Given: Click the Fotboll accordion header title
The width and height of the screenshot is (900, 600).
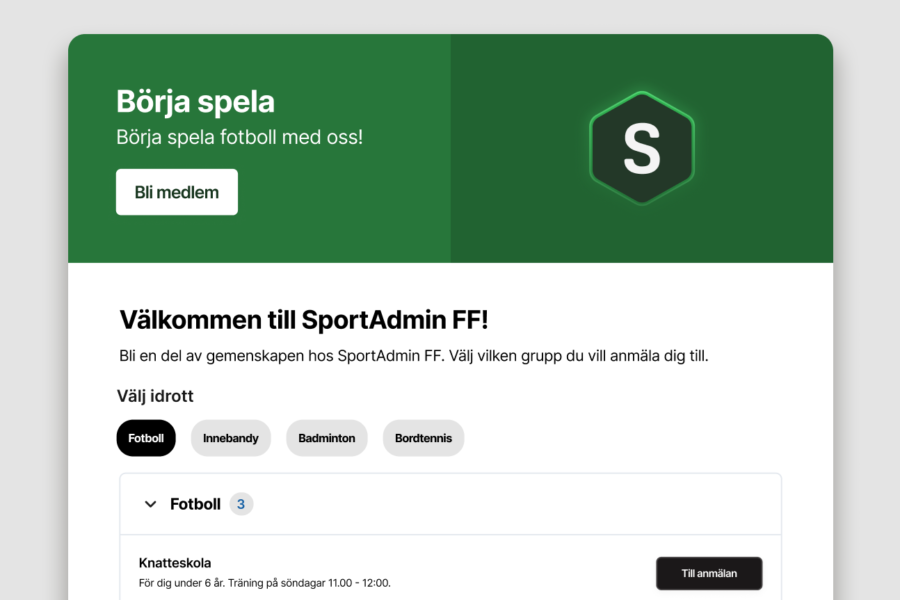Looking at the screenshot, I should [195, 504].
